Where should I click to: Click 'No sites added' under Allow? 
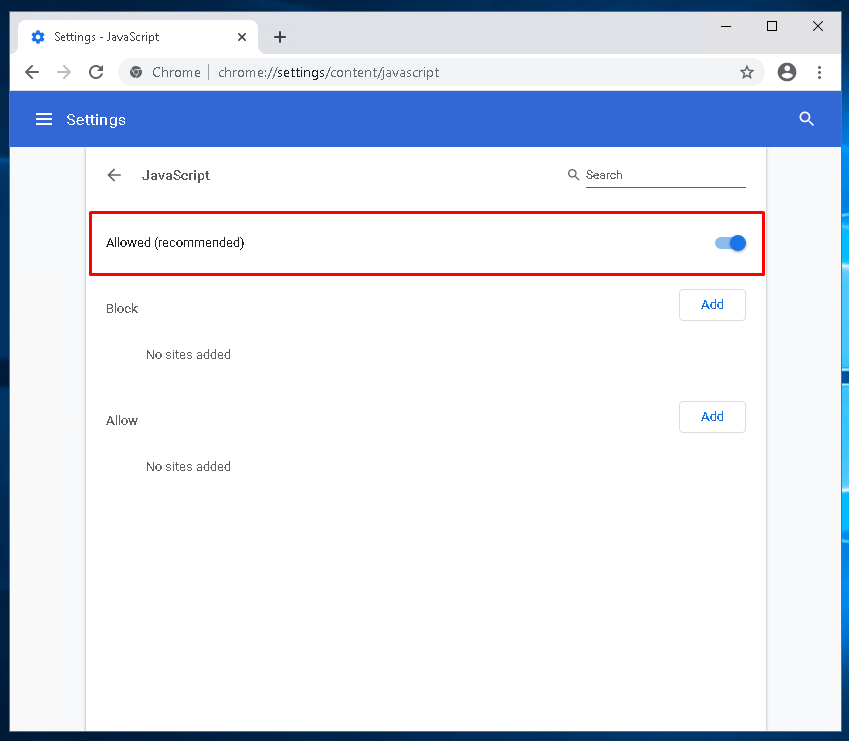pos(188,467)
